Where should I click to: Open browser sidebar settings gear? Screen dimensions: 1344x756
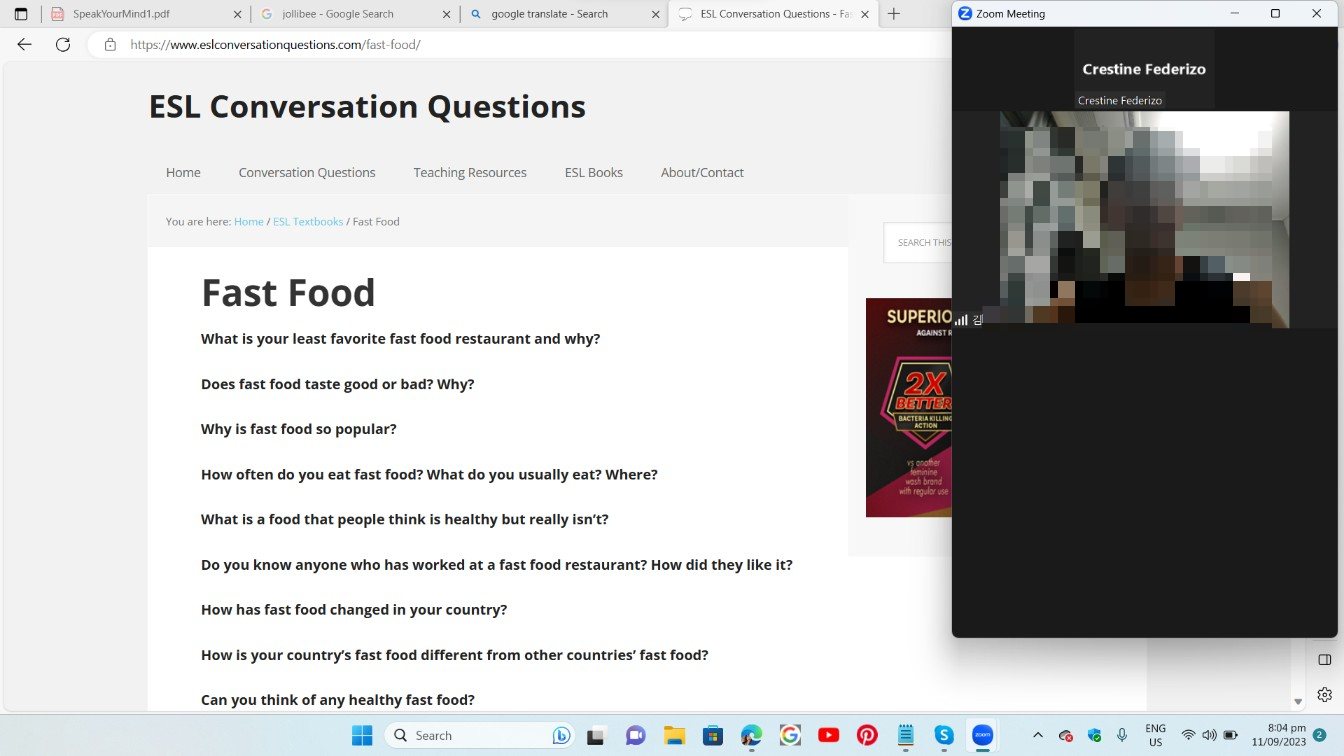1325,694
